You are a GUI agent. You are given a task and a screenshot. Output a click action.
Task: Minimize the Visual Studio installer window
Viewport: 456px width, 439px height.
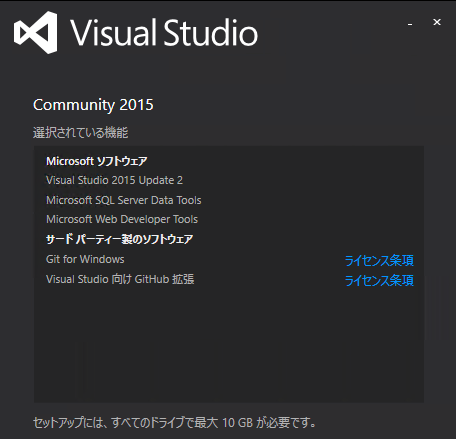410,23
